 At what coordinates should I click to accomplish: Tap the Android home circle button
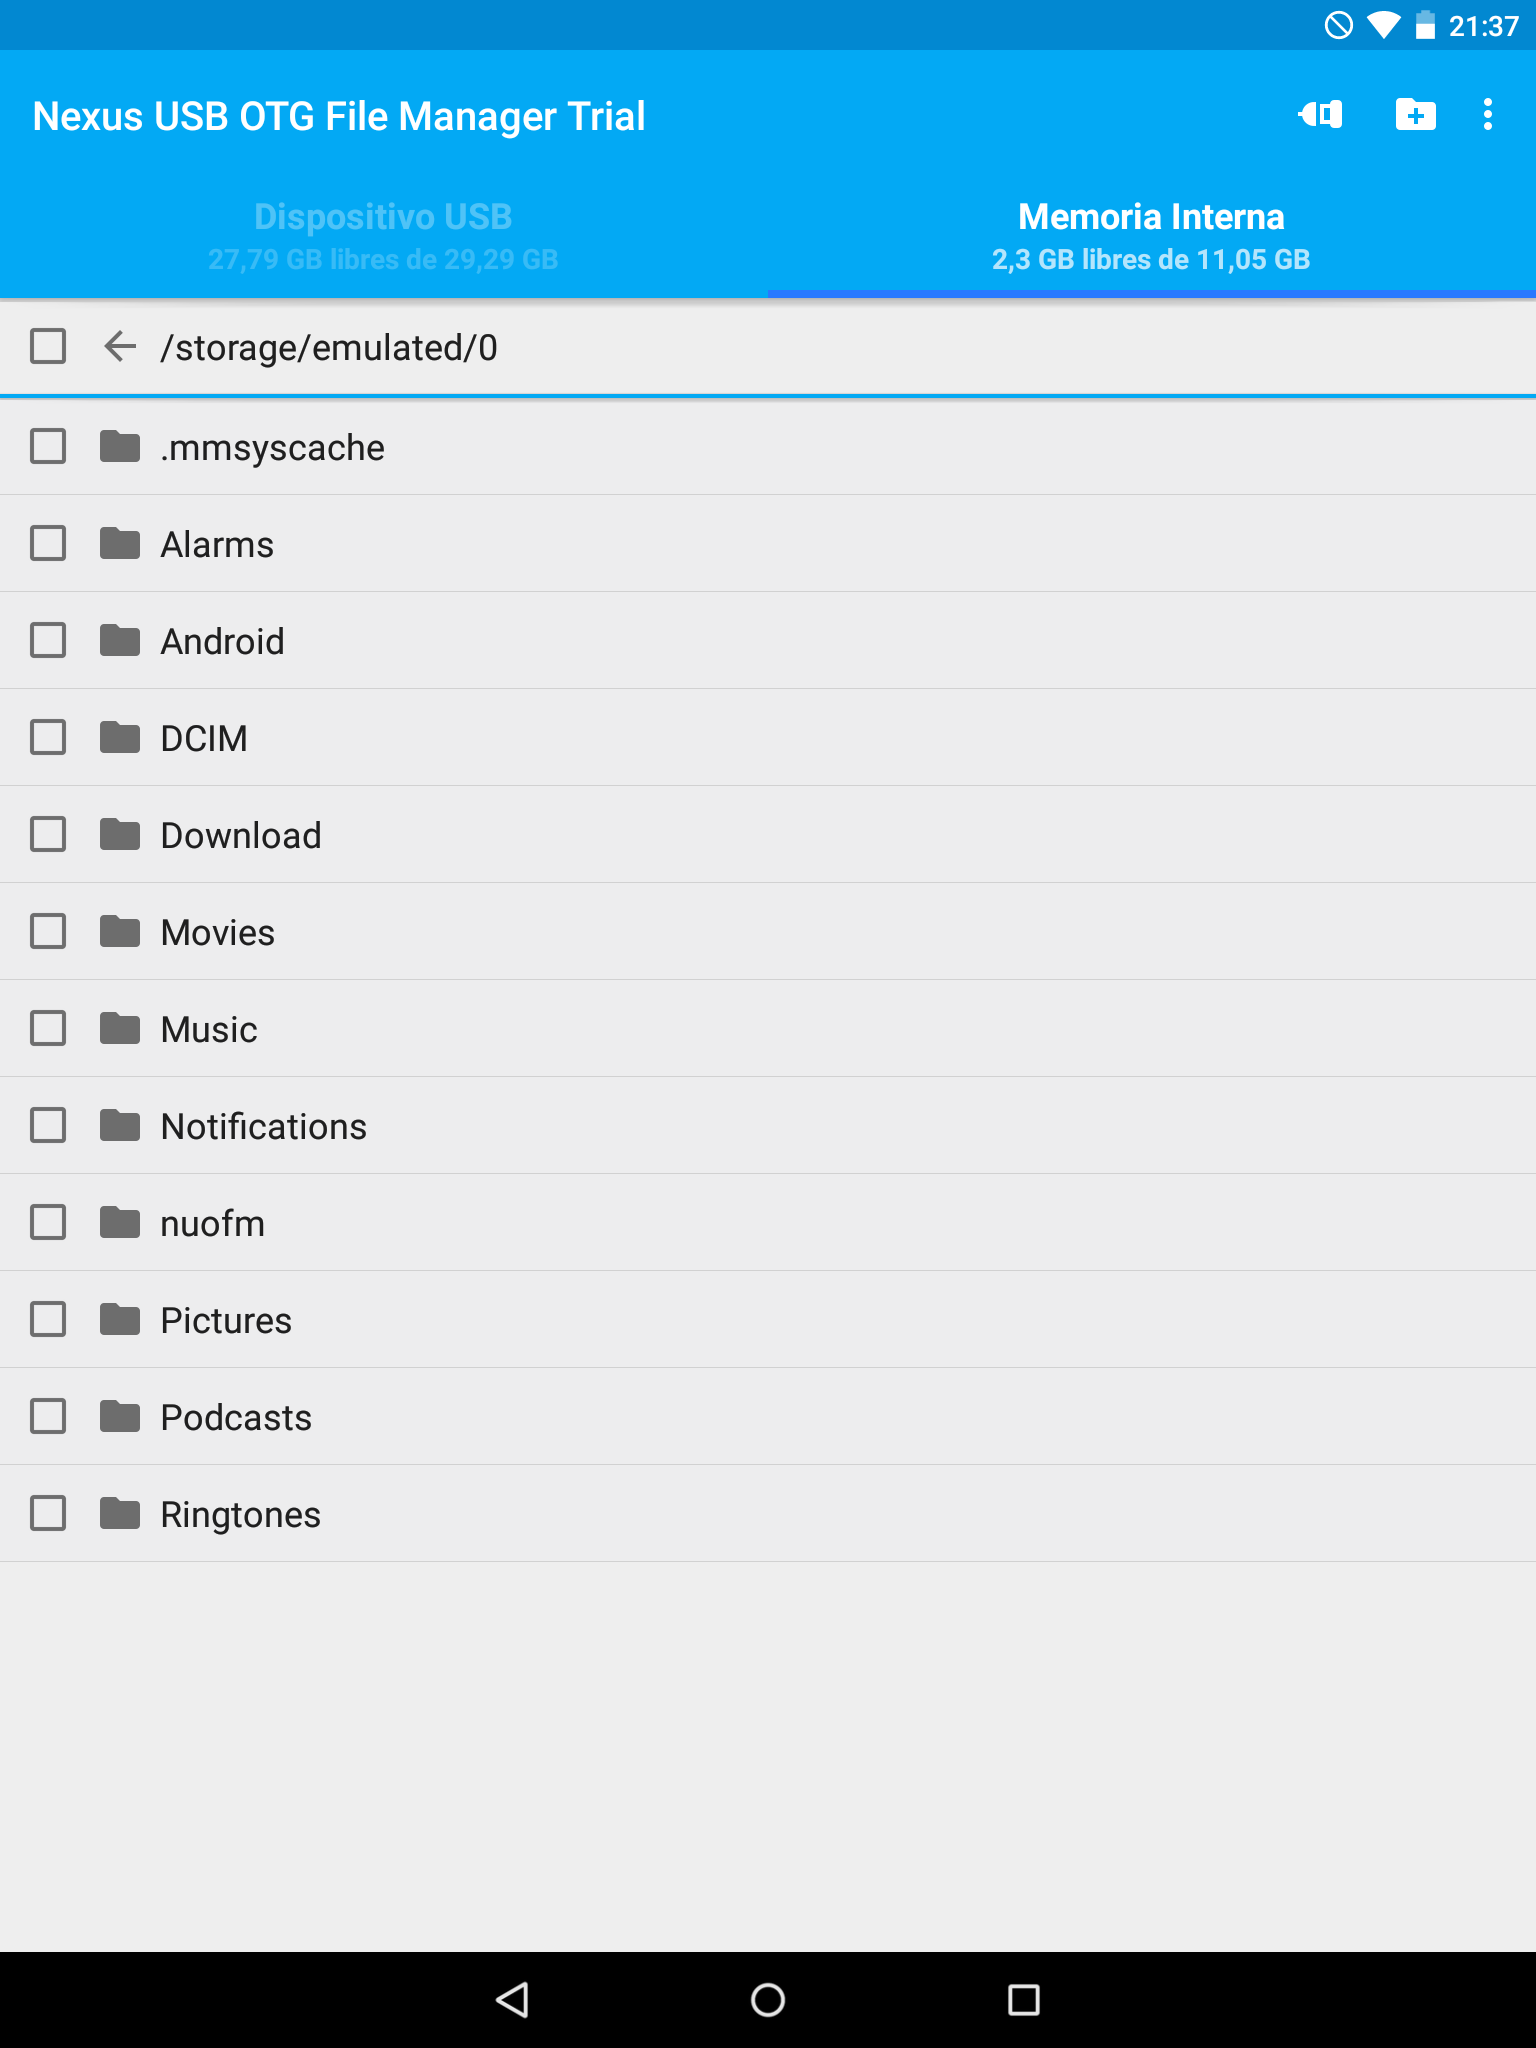point(768,2000)
